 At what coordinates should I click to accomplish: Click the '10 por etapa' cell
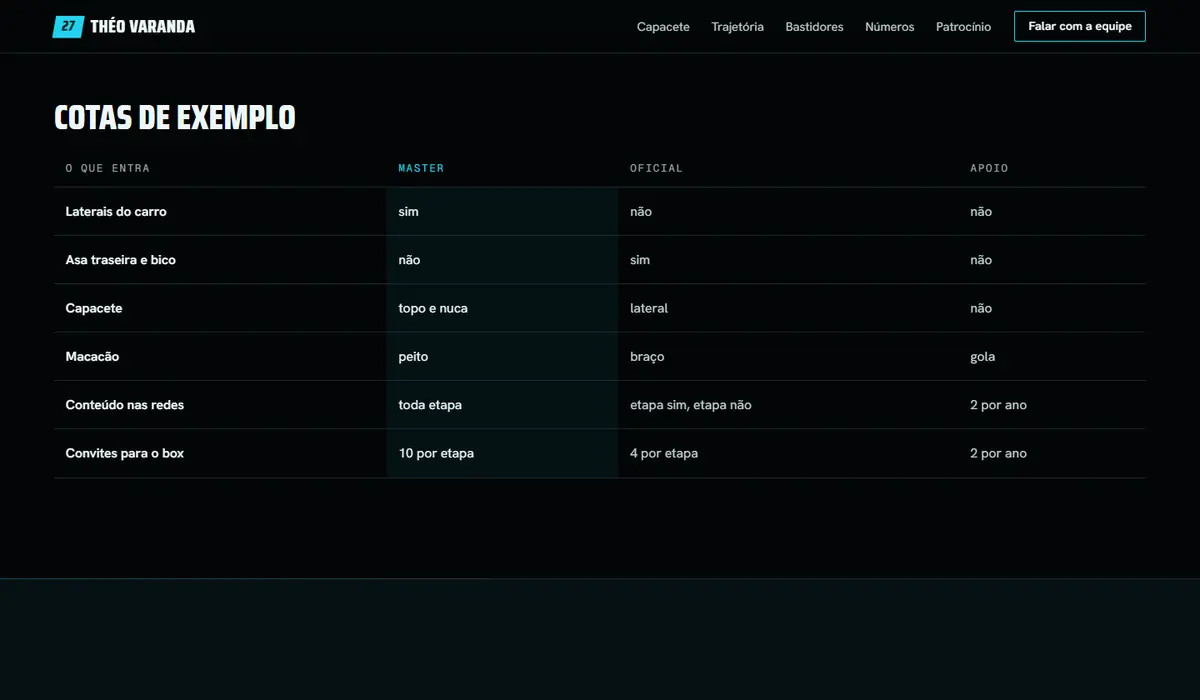[x=502, y=453]
